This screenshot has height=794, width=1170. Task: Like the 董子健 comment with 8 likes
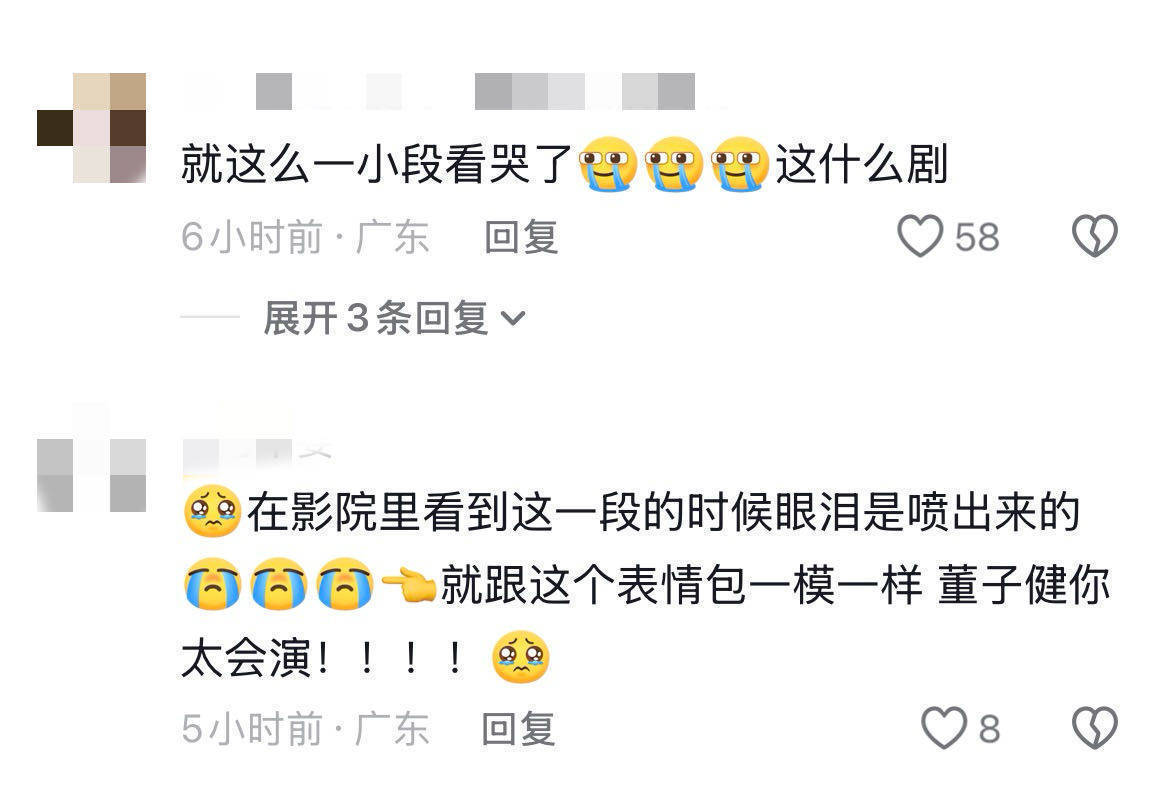[944, 728]
